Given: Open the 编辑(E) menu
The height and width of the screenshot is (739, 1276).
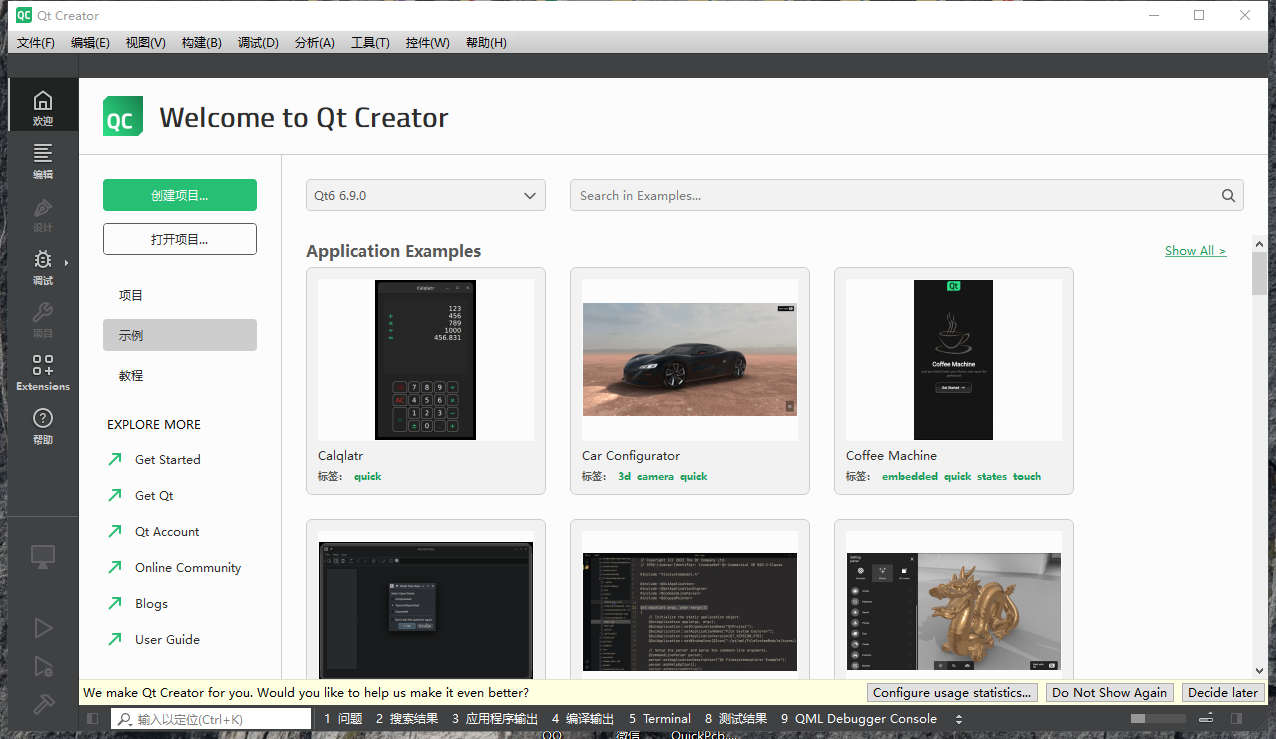Looking at the screenshot, I should [x=90, y=43].
